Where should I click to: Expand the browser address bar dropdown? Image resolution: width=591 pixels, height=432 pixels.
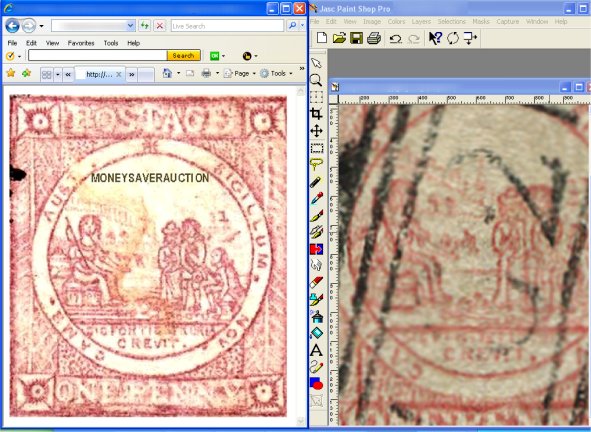point(130,26)
